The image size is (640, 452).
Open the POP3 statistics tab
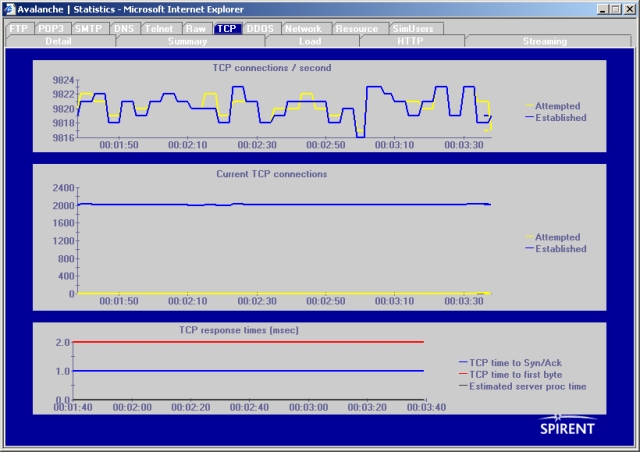[x=51, y=29]
